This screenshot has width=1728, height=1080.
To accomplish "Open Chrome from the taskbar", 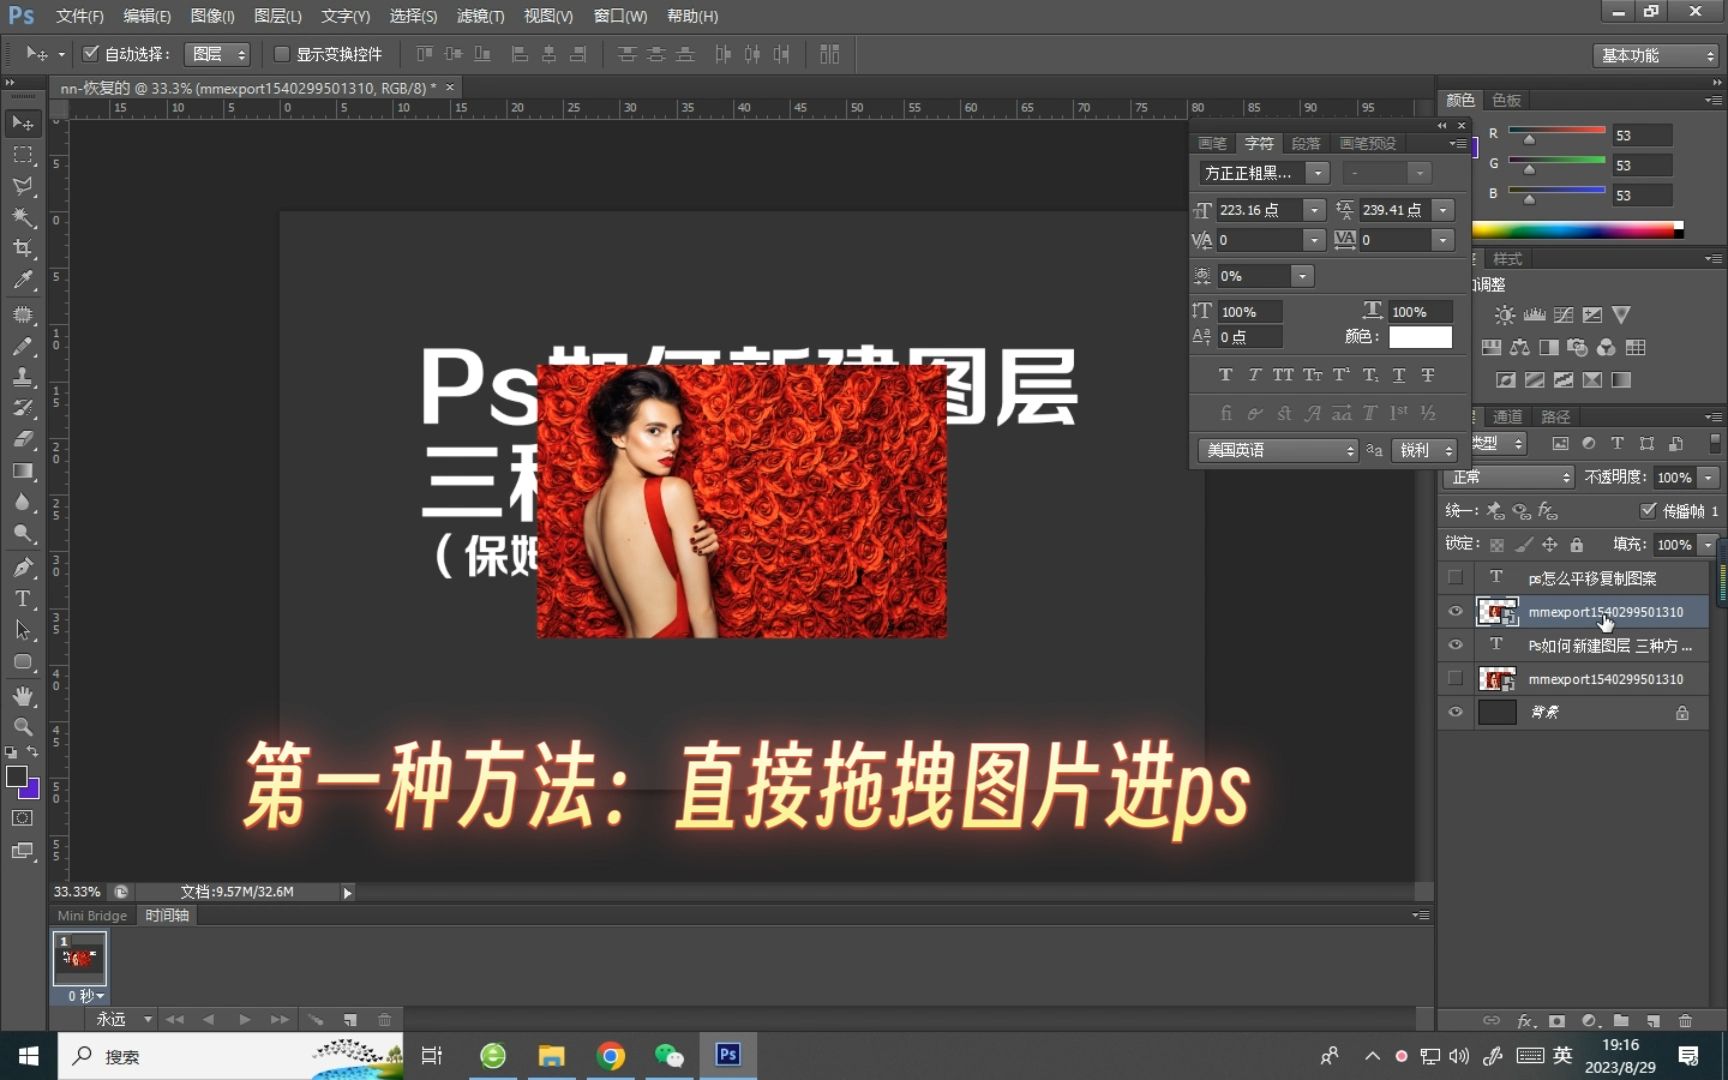I will (610, 1056).
